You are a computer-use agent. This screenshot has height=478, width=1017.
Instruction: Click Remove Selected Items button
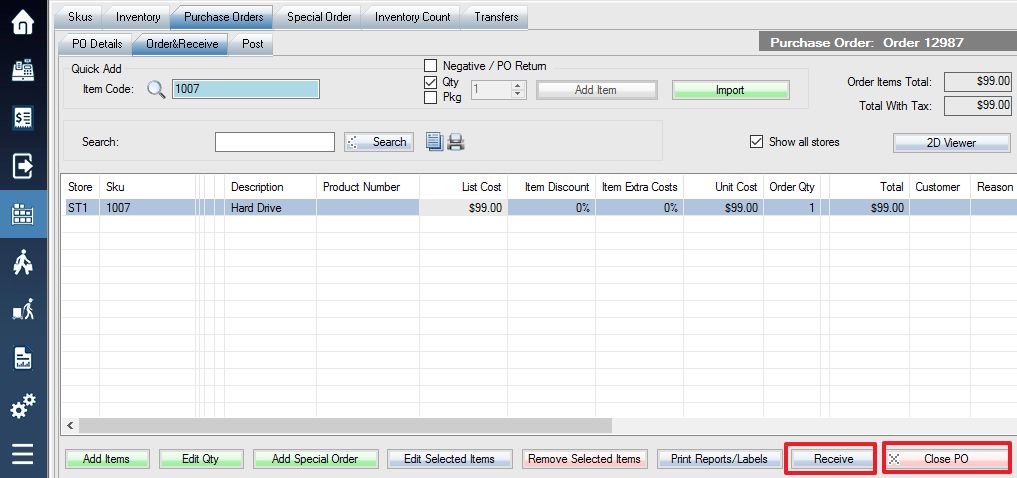[x=584, y=459]
